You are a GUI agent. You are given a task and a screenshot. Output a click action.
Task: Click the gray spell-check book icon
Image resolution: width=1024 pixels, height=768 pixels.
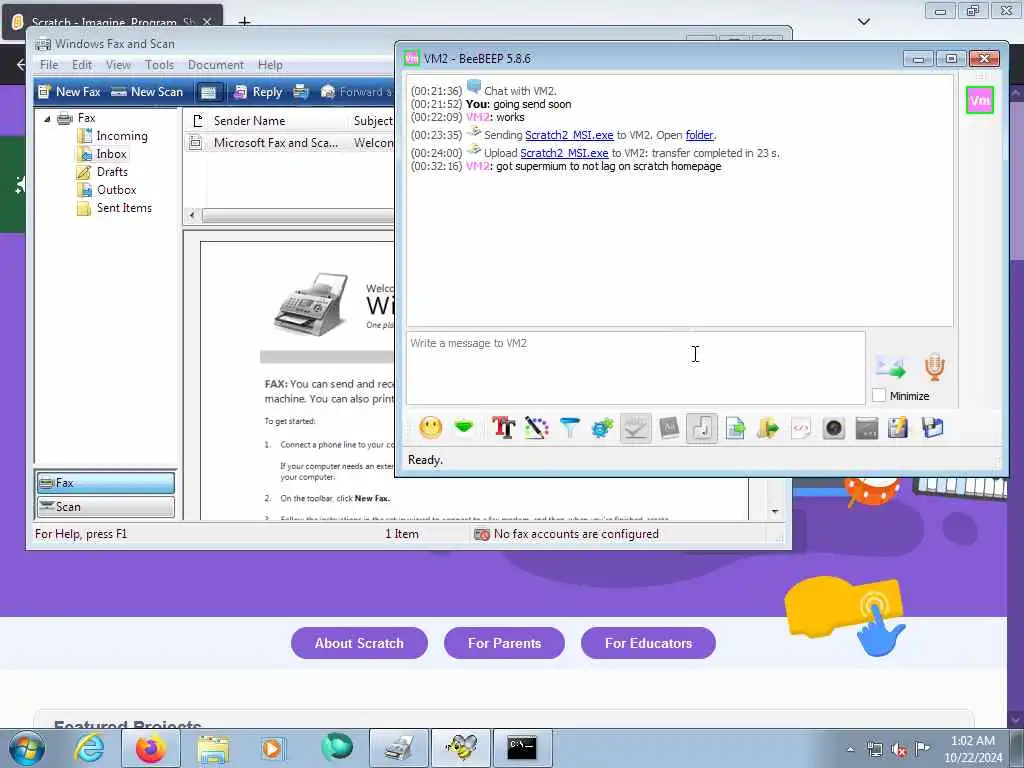[669, 428]
